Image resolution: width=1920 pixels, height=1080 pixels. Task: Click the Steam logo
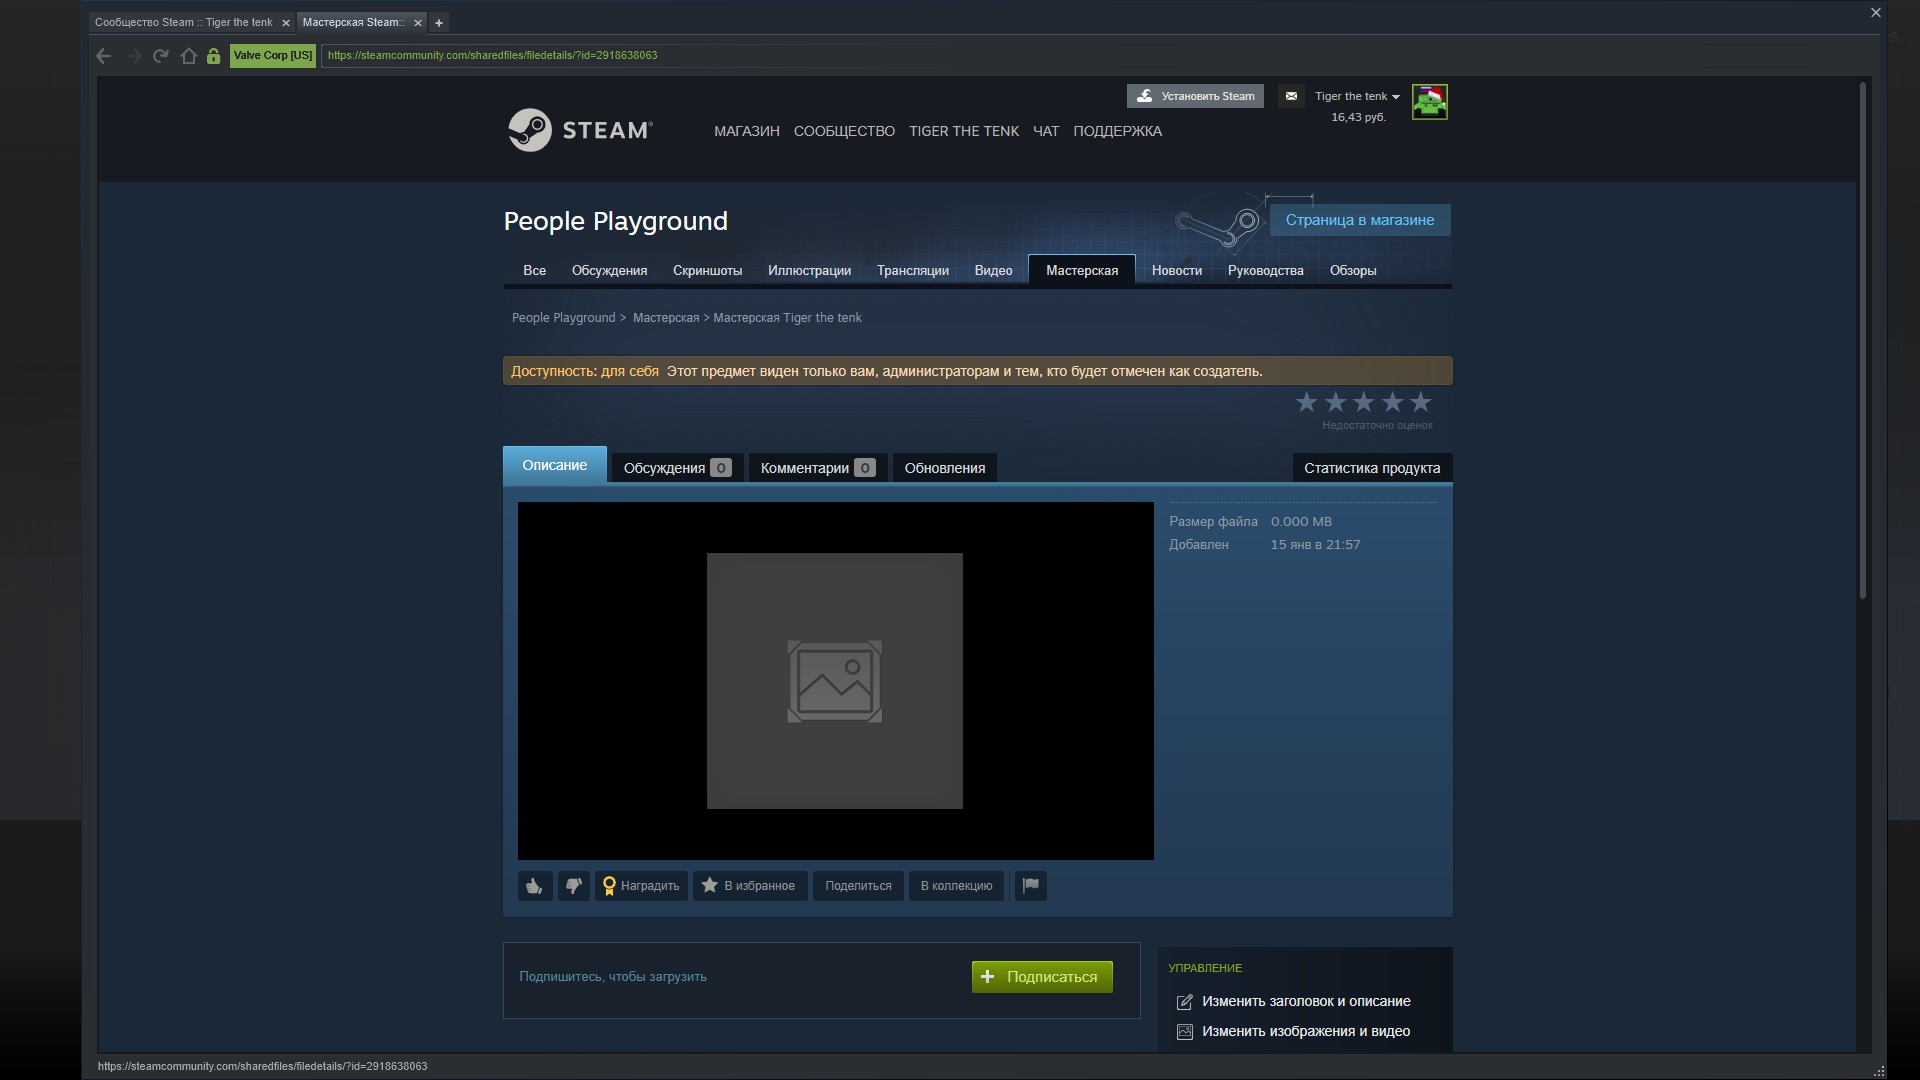tap(580, 130)
